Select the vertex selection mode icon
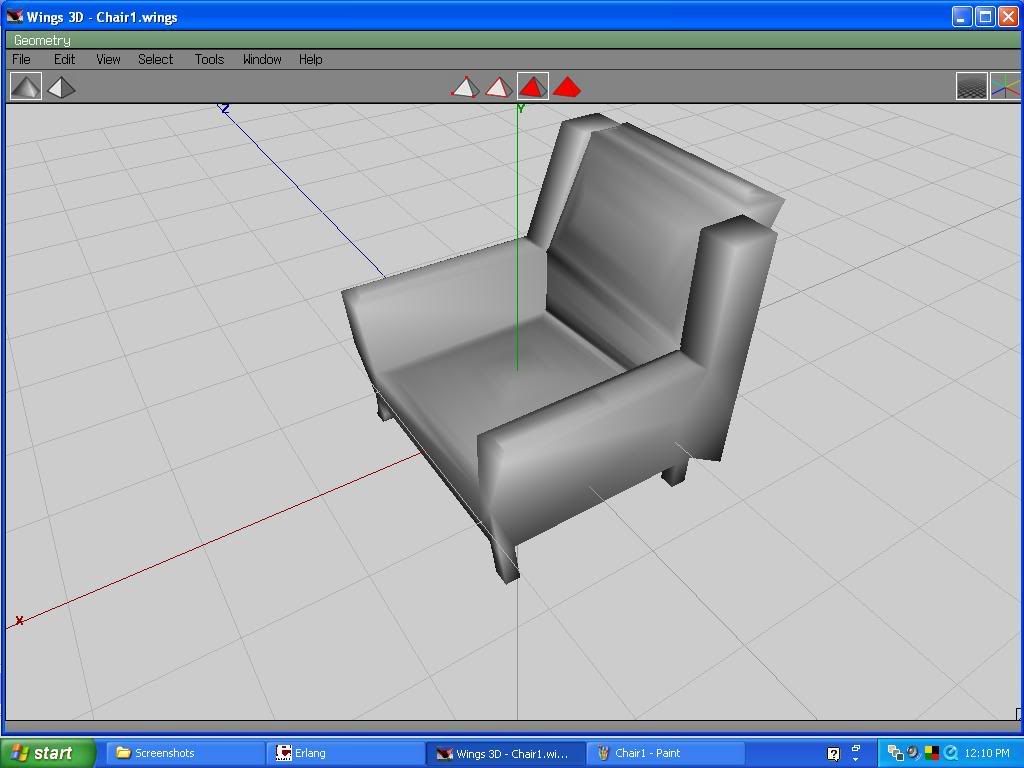The height and width of the screenshot is (768, 1024). tap(465, 87)
